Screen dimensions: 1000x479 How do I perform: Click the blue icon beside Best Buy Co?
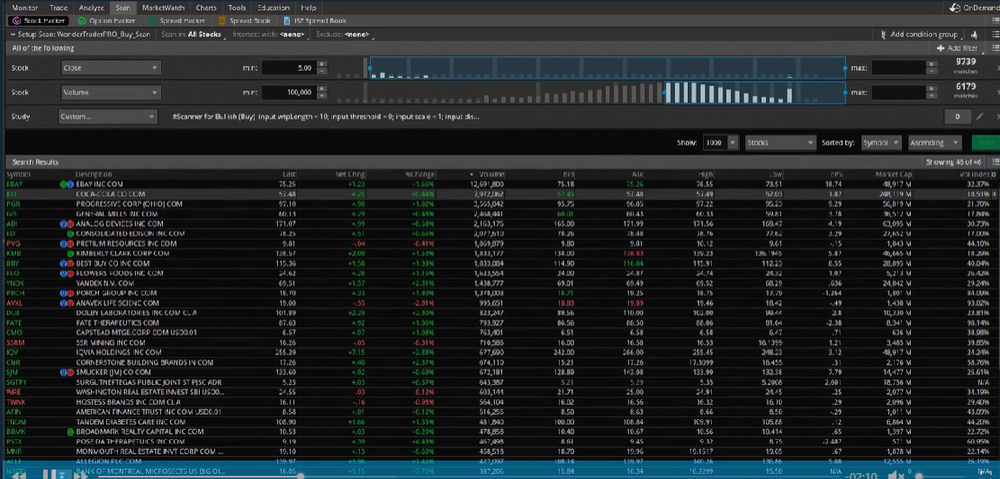click(x=63, y=263)
